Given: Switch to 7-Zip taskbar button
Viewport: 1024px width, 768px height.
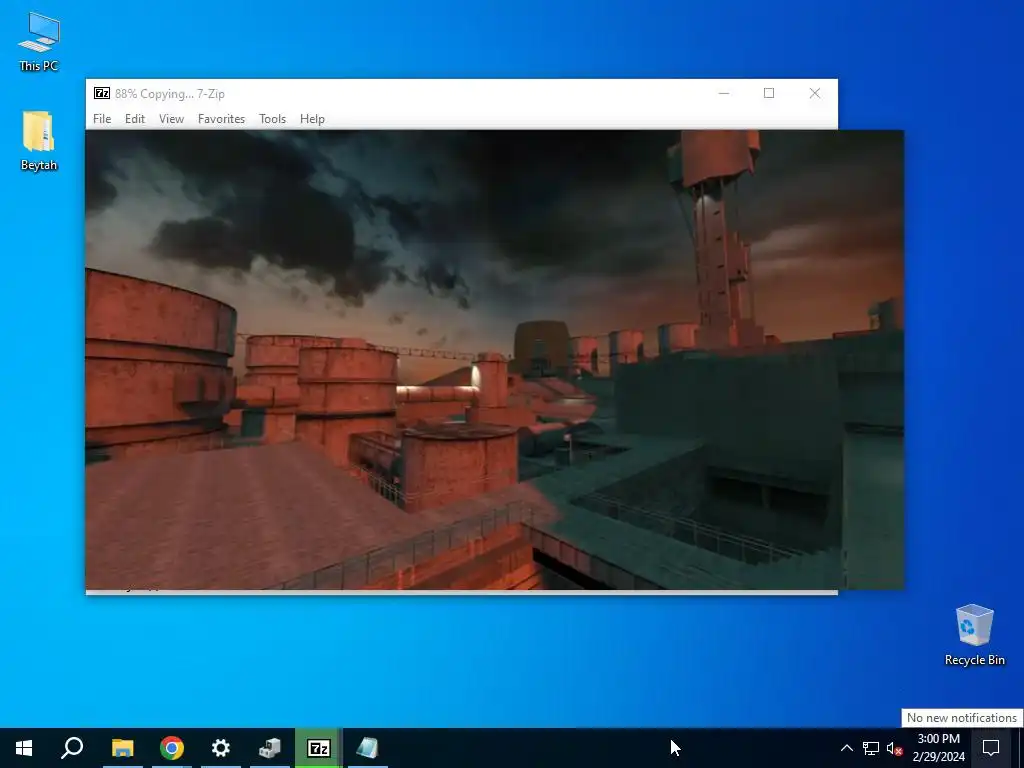Looking at the screenshot, I should pos(319,748).
